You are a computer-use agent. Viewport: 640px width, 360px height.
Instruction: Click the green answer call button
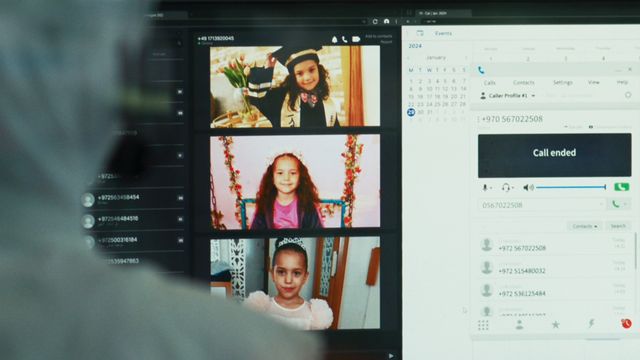point(622,187)
